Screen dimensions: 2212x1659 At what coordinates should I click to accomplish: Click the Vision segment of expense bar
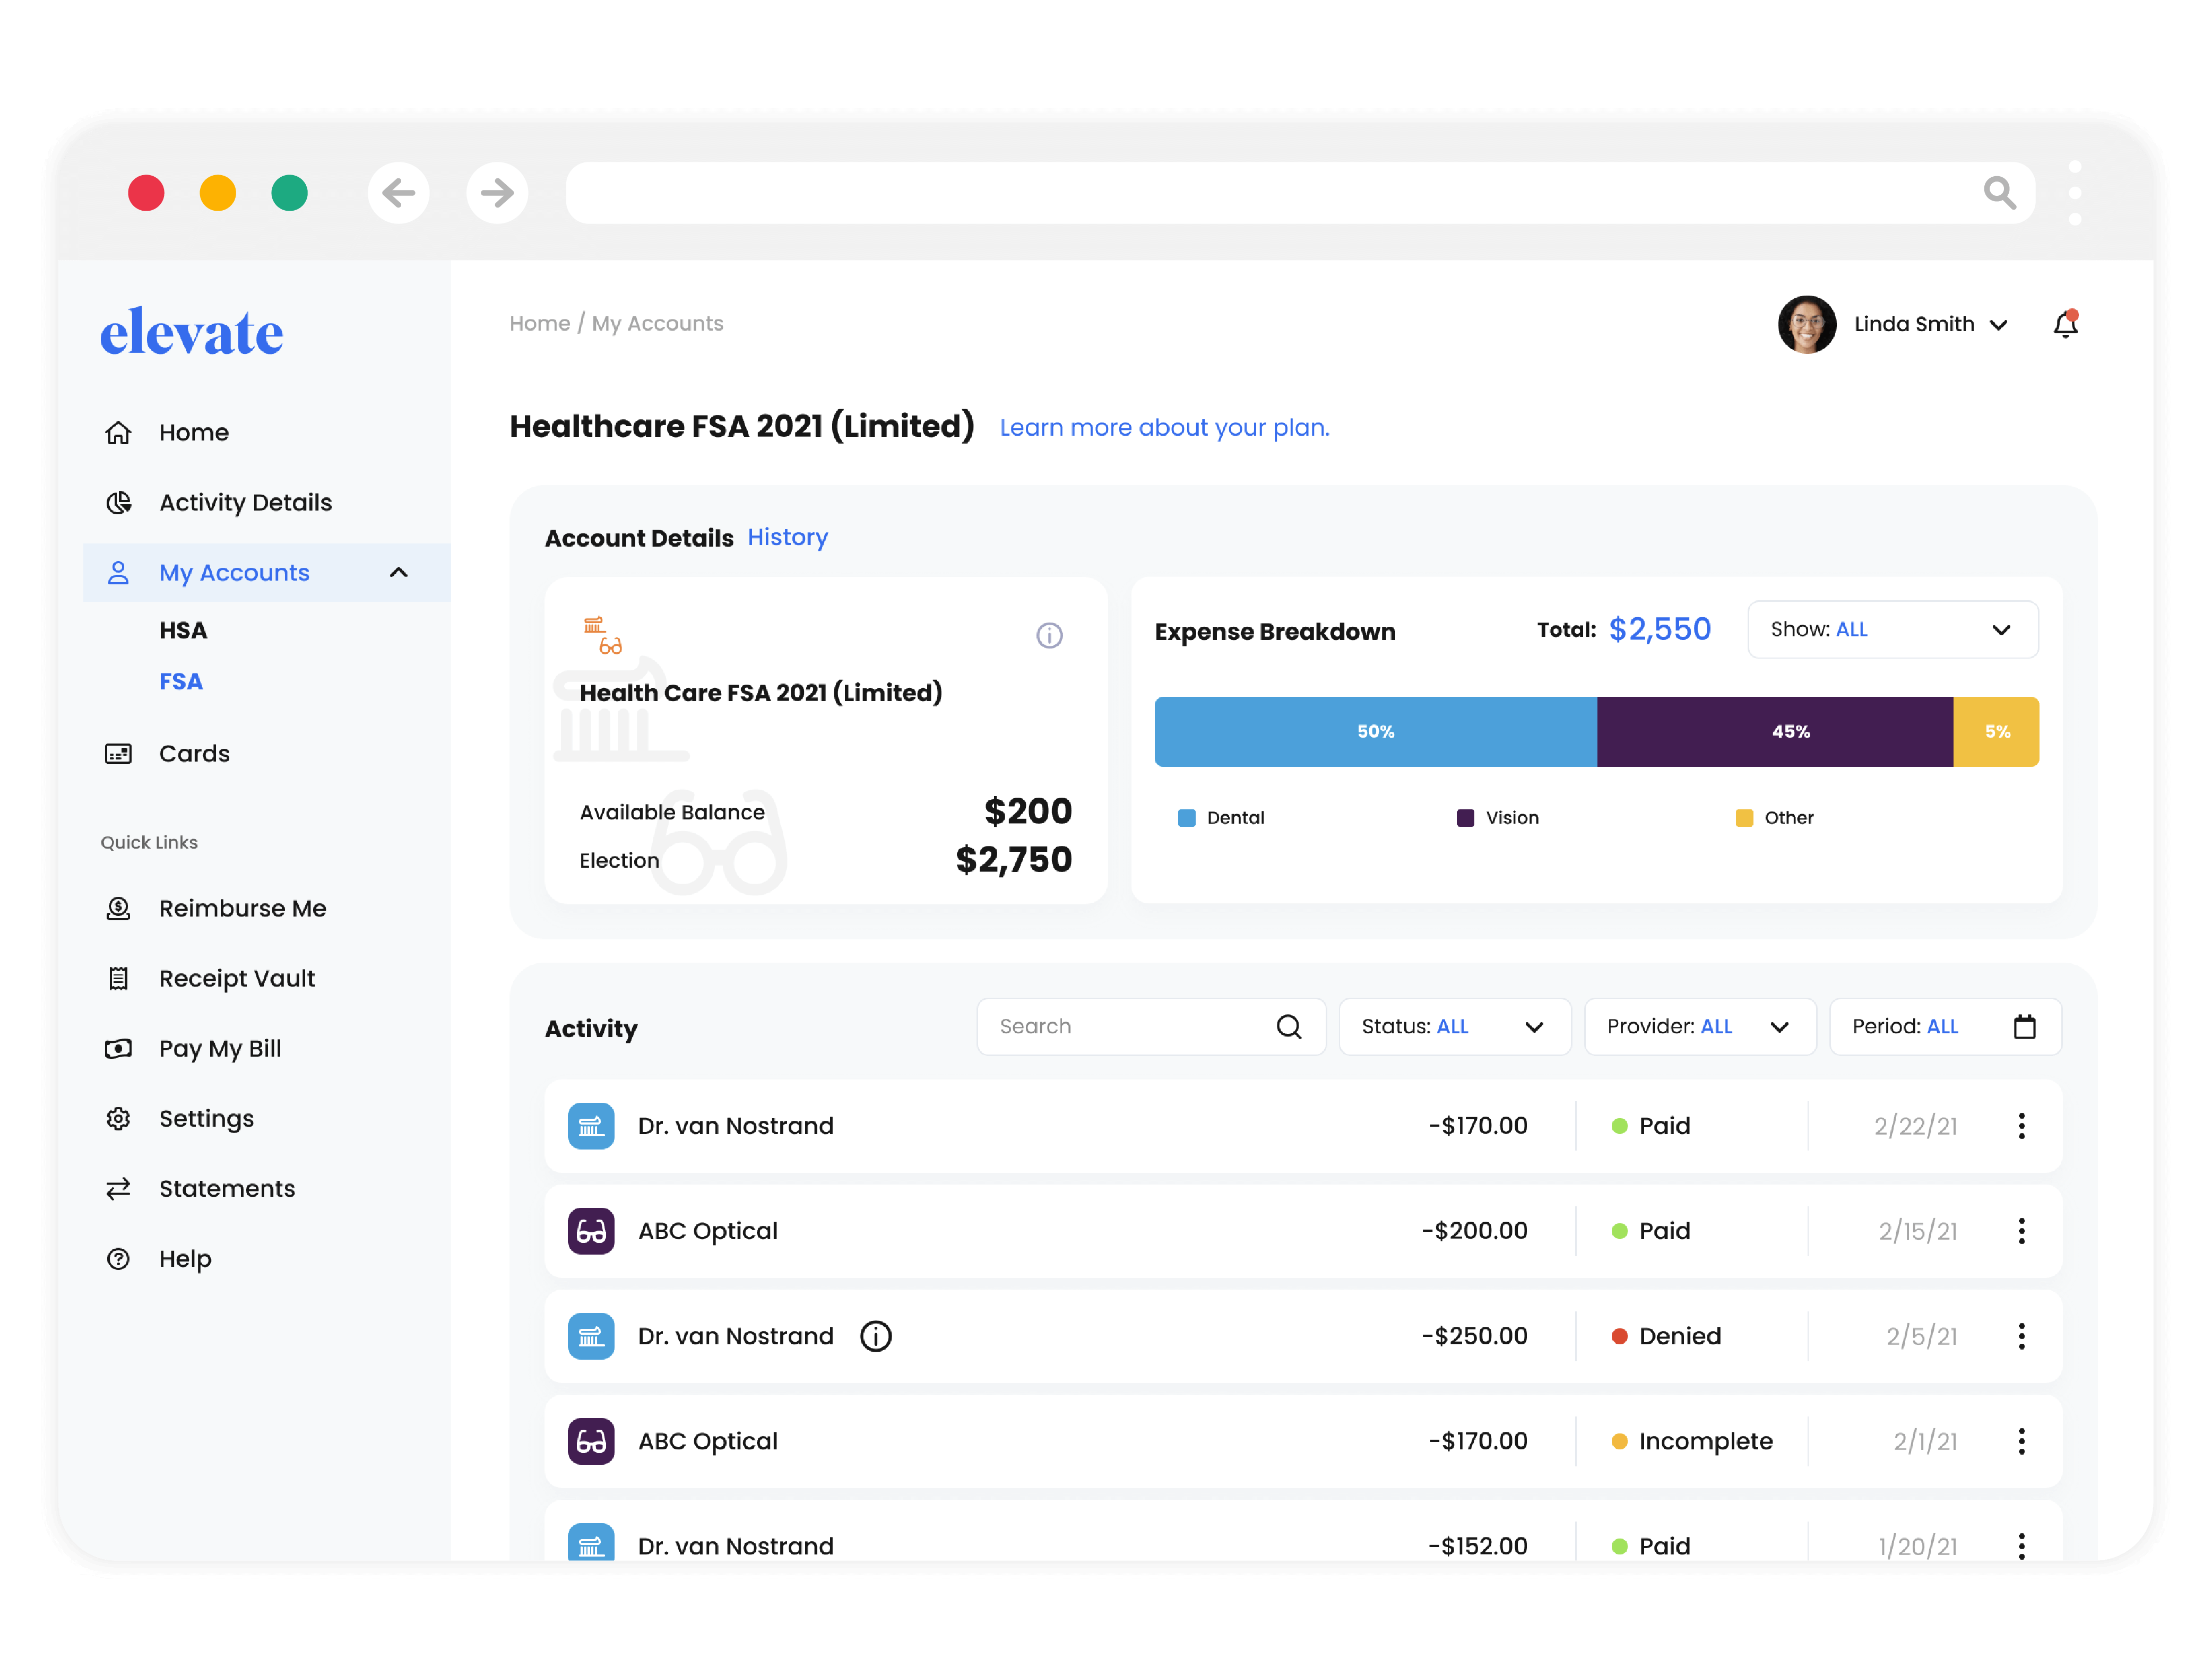[1774, 732]
